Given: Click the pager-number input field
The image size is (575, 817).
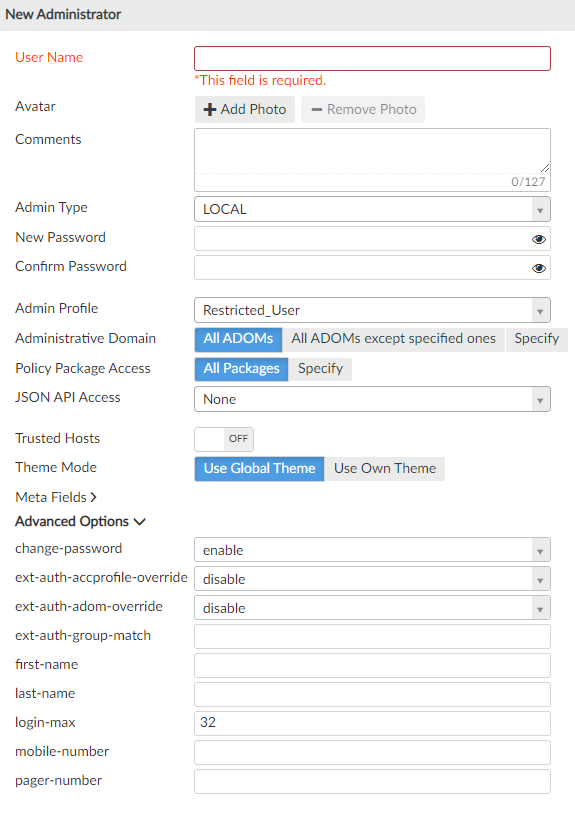Looking at the screenshot, I should point(372,782).
